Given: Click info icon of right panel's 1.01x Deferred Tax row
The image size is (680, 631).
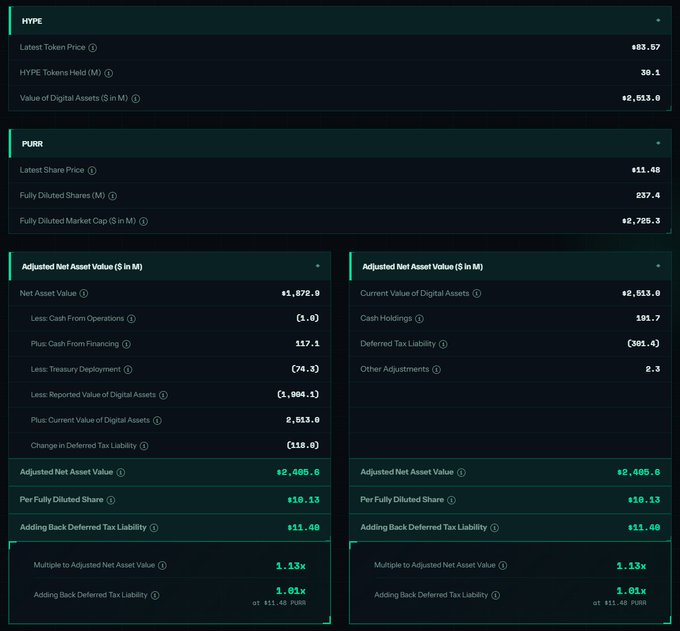Looking at the screenshot, I should click(x=495, y=595).
